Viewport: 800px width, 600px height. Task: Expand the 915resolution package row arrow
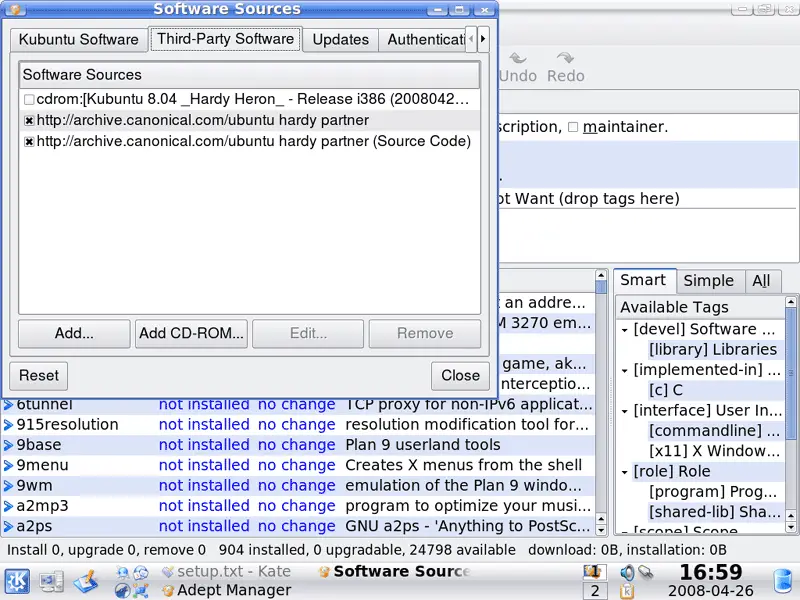8,424
